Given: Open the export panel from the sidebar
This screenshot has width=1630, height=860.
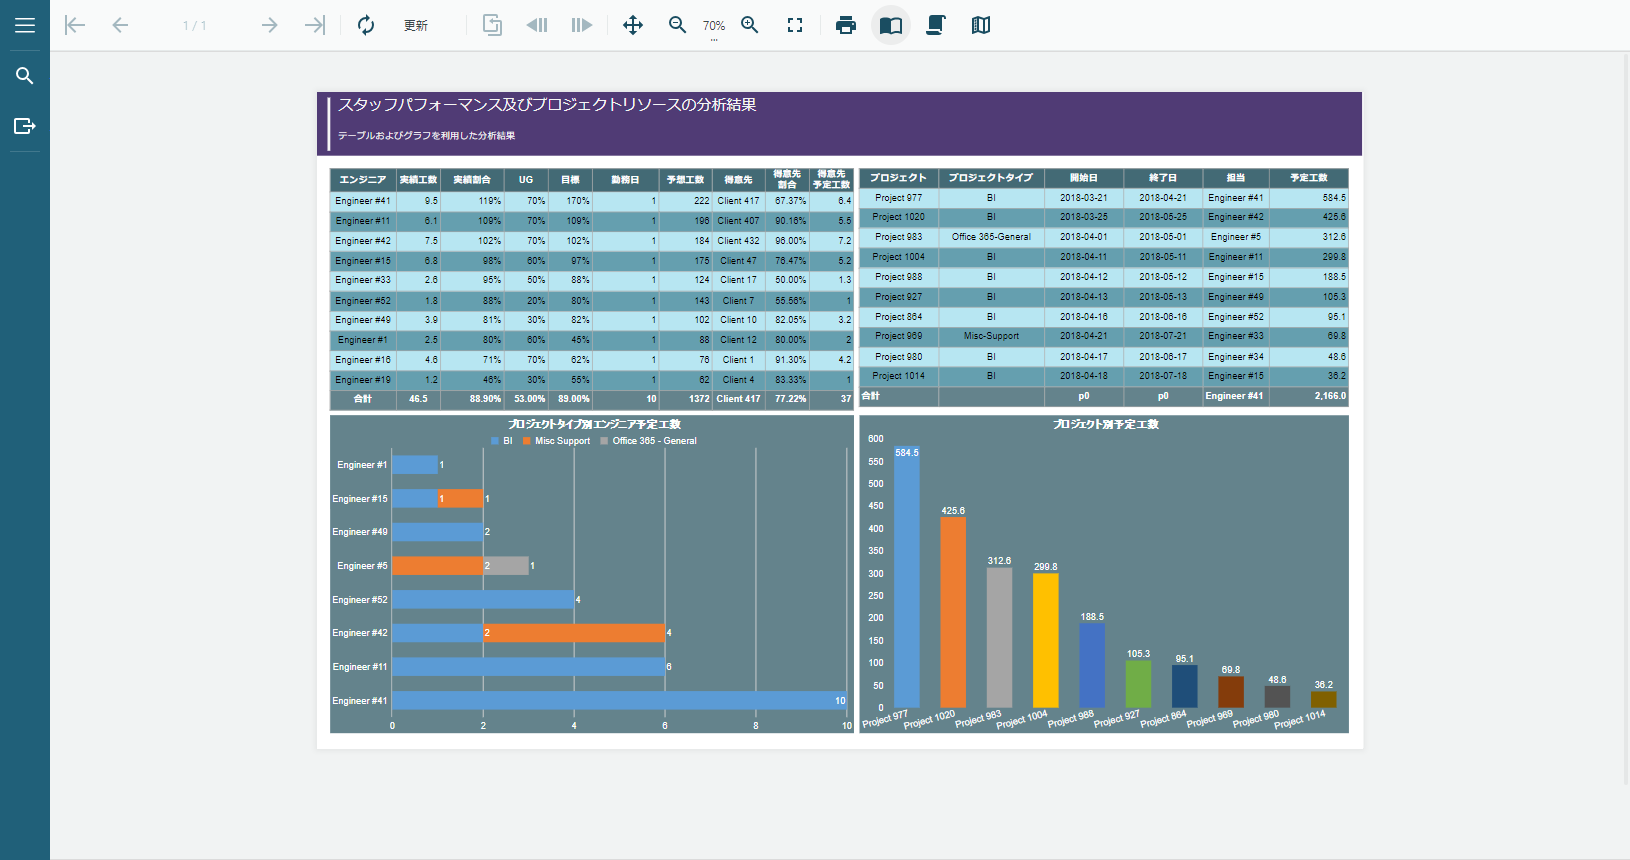Looking at the screenshot, I should point(25,126).
